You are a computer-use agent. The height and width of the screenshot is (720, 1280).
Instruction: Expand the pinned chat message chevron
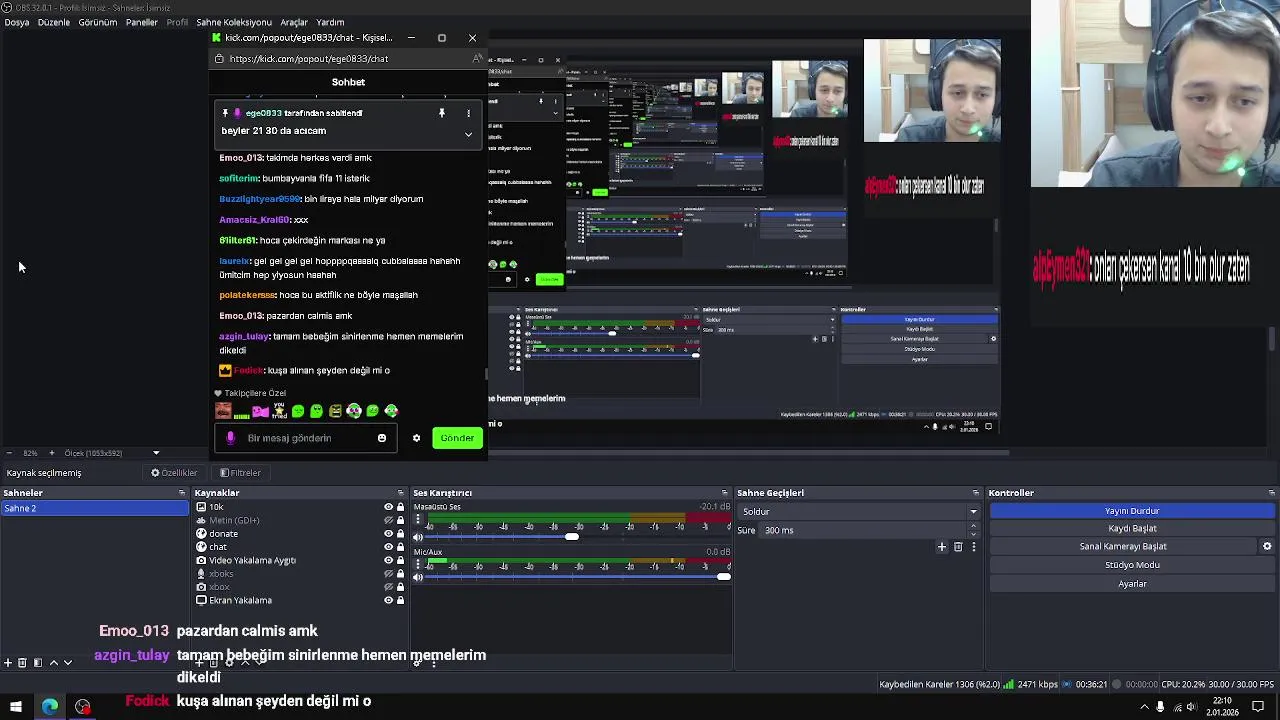468,134
